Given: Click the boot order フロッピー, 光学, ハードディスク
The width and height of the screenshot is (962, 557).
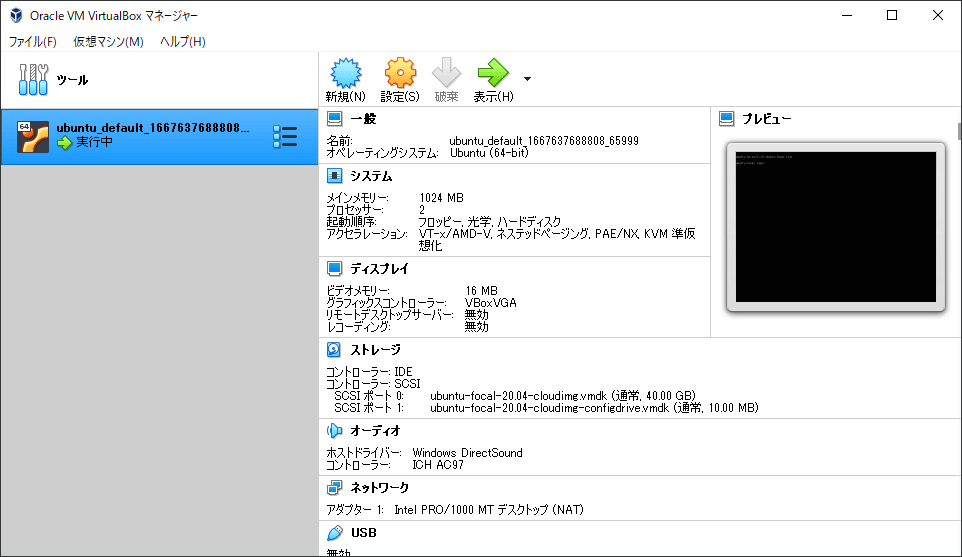Looking at the screenshot, I should tap(490, 222).
